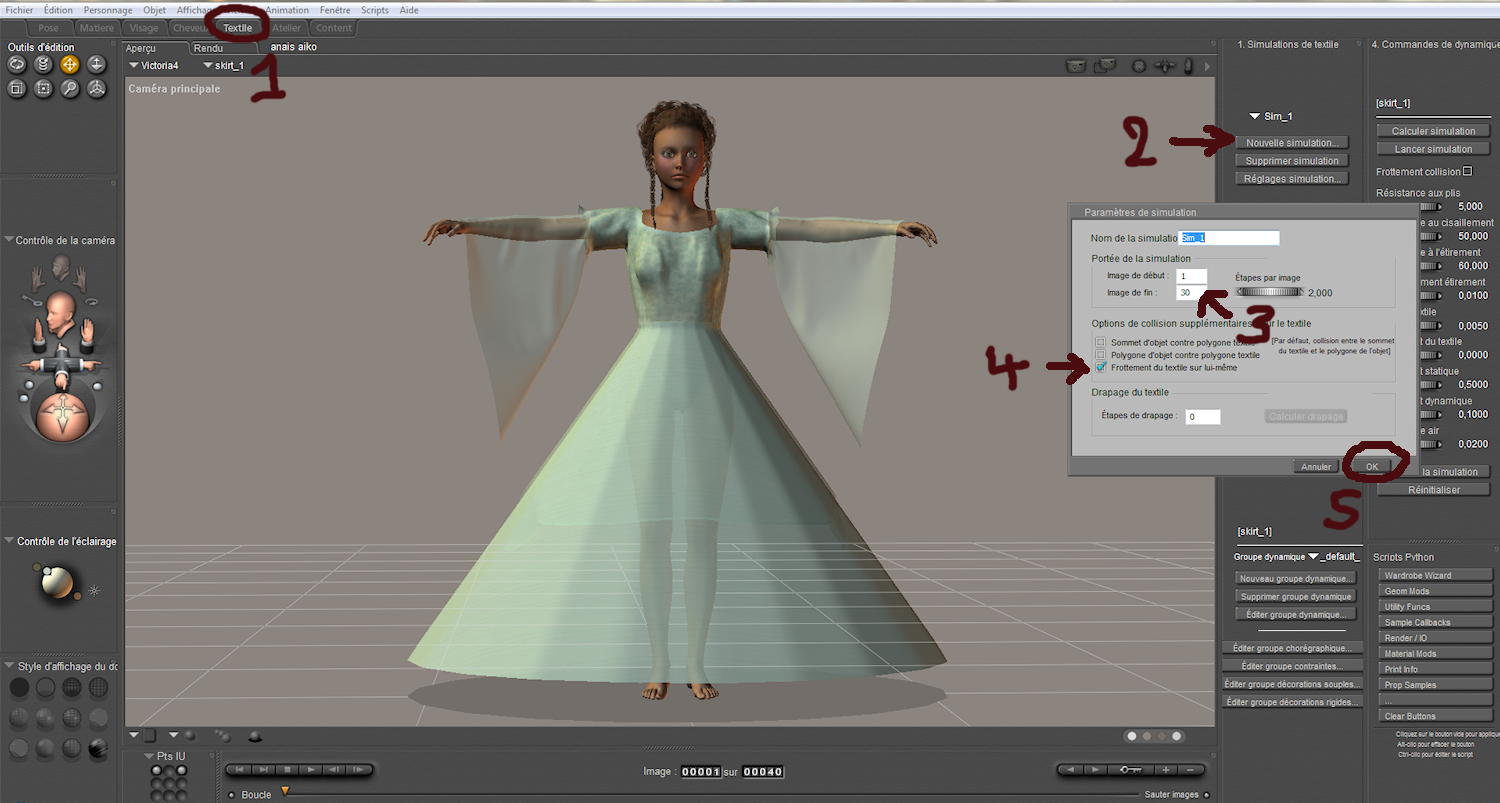Viewport: 1500px width, 803px height.
Task: Play the animation
Action: tap(311, 770)
